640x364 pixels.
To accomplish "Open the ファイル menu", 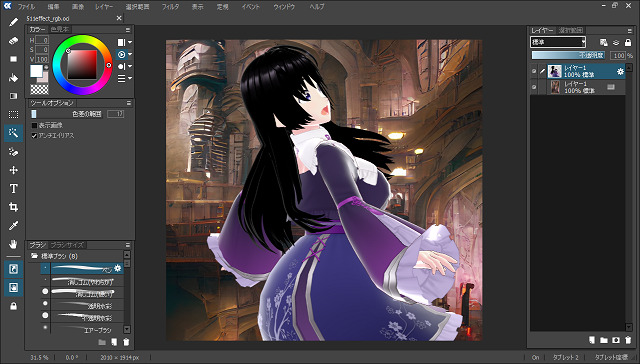I will tap(26, 7).
